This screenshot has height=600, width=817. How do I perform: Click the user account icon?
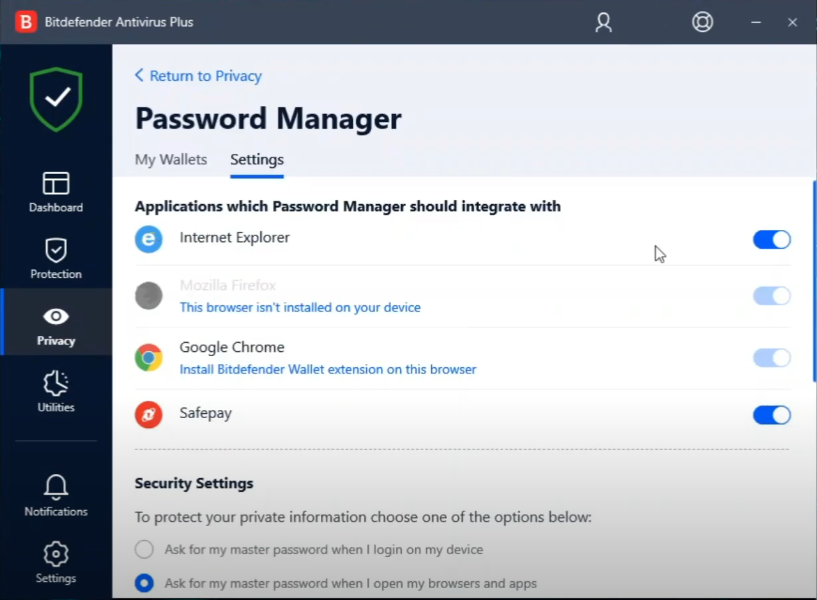click(603, 22)
